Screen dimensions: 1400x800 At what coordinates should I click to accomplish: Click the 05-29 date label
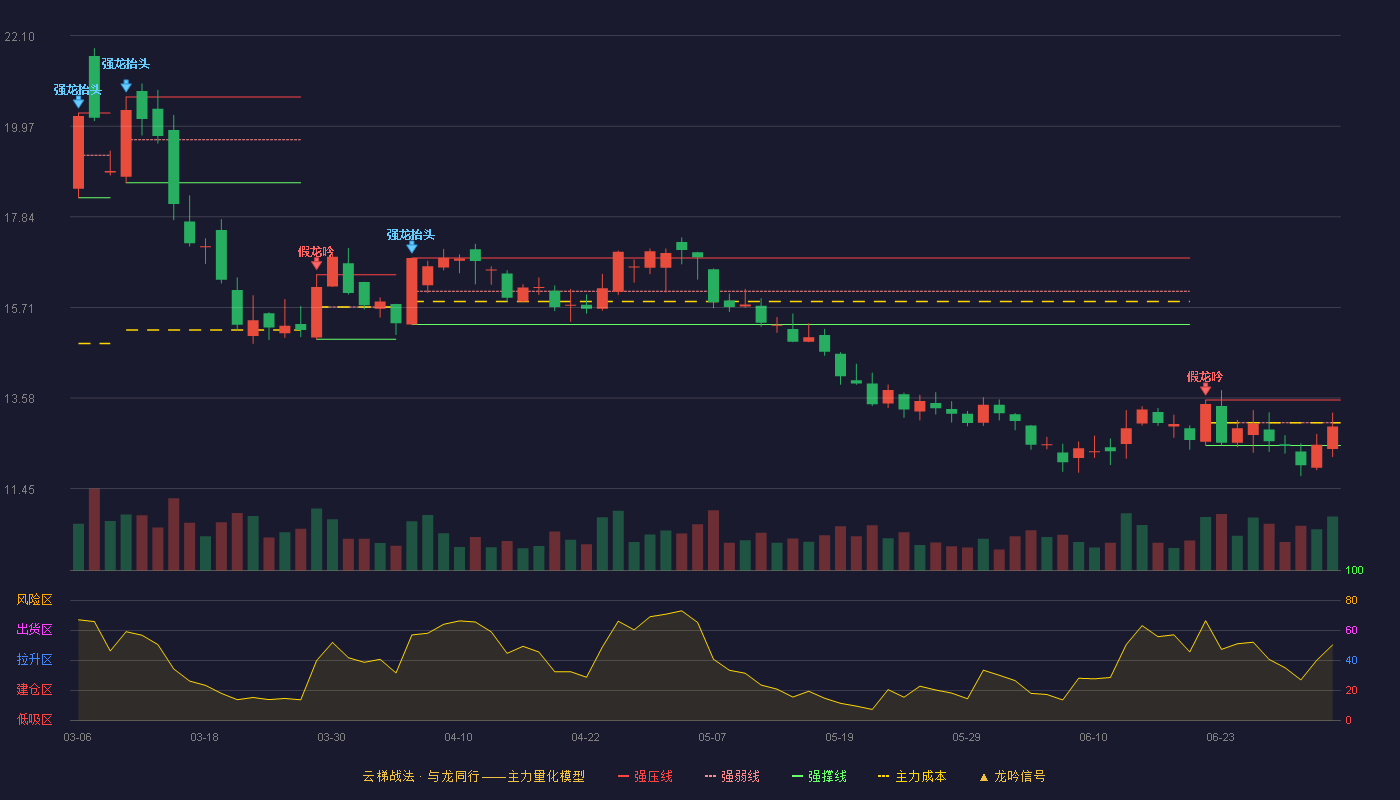966,737
